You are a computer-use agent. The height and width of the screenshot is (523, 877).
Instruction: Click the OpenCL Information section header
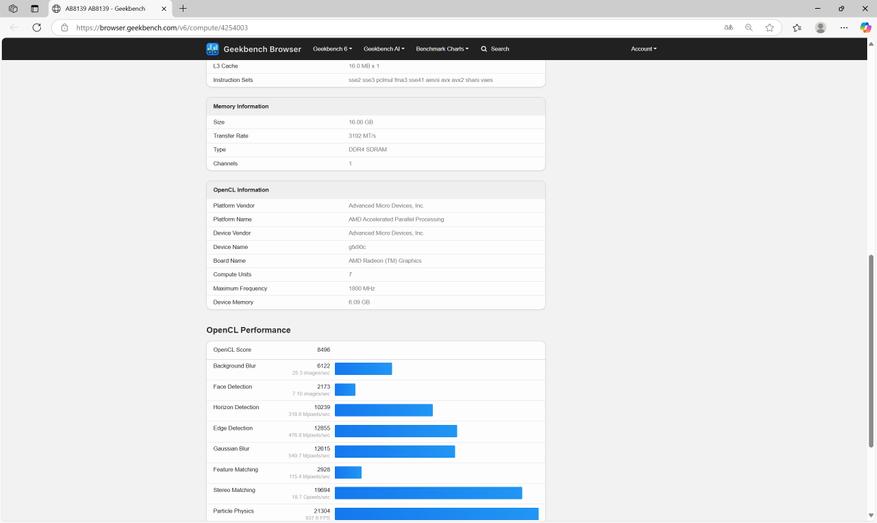click(x=376, y=190)
